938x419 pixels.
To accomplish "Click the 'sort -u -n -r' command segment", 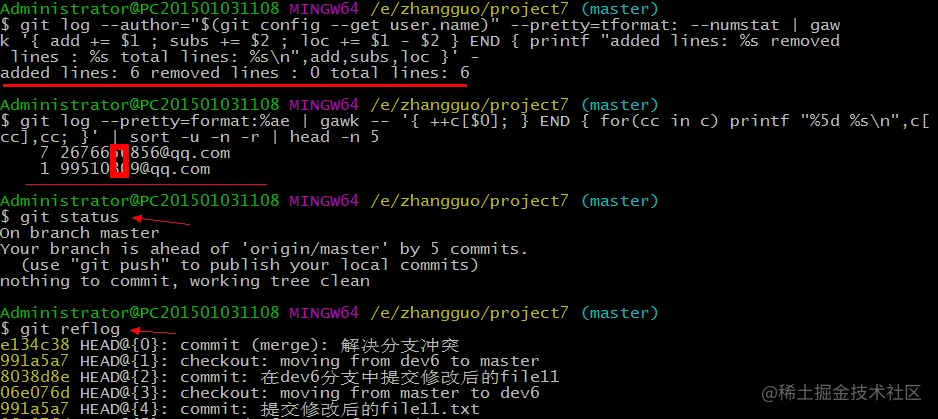I will [205, 137].
